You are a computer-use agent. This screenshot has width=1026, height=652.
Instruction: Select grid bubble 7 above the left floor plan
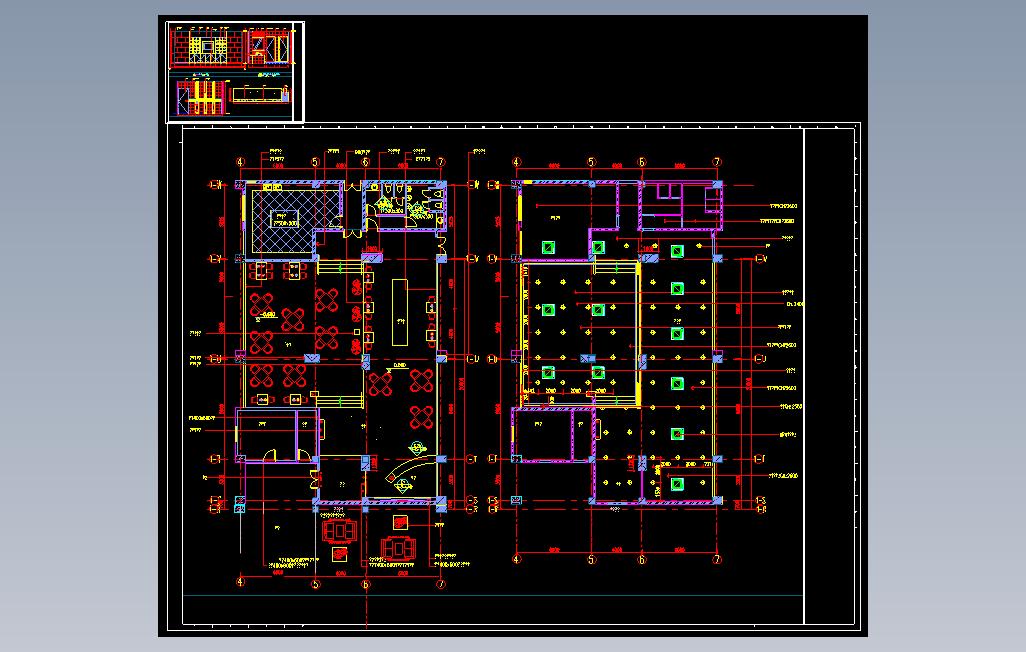click(441, 162)
